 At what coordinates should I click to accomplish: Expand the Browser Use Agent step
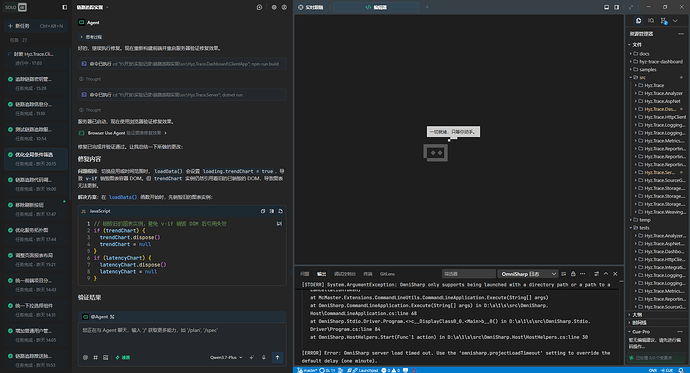pyautogui.click(x=123, y=133)
